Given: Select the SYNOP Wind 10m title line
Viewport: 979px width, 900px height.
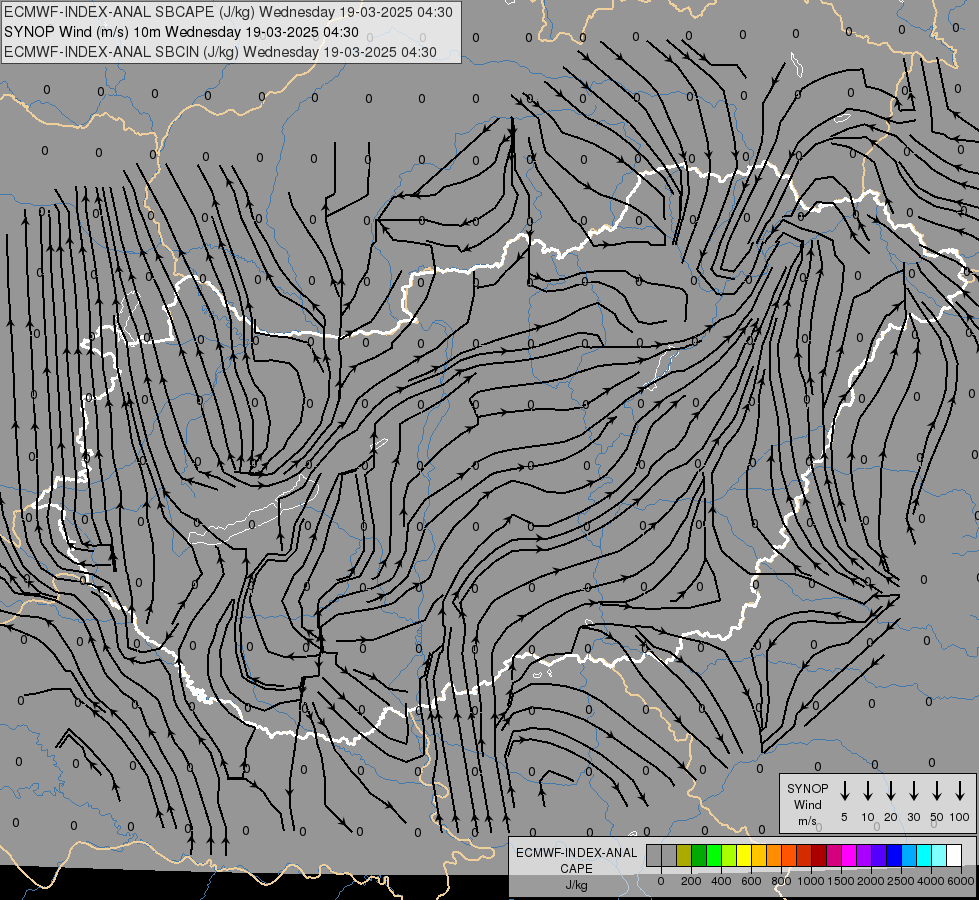Looking at the screenshot, I should tap(181, 32).
